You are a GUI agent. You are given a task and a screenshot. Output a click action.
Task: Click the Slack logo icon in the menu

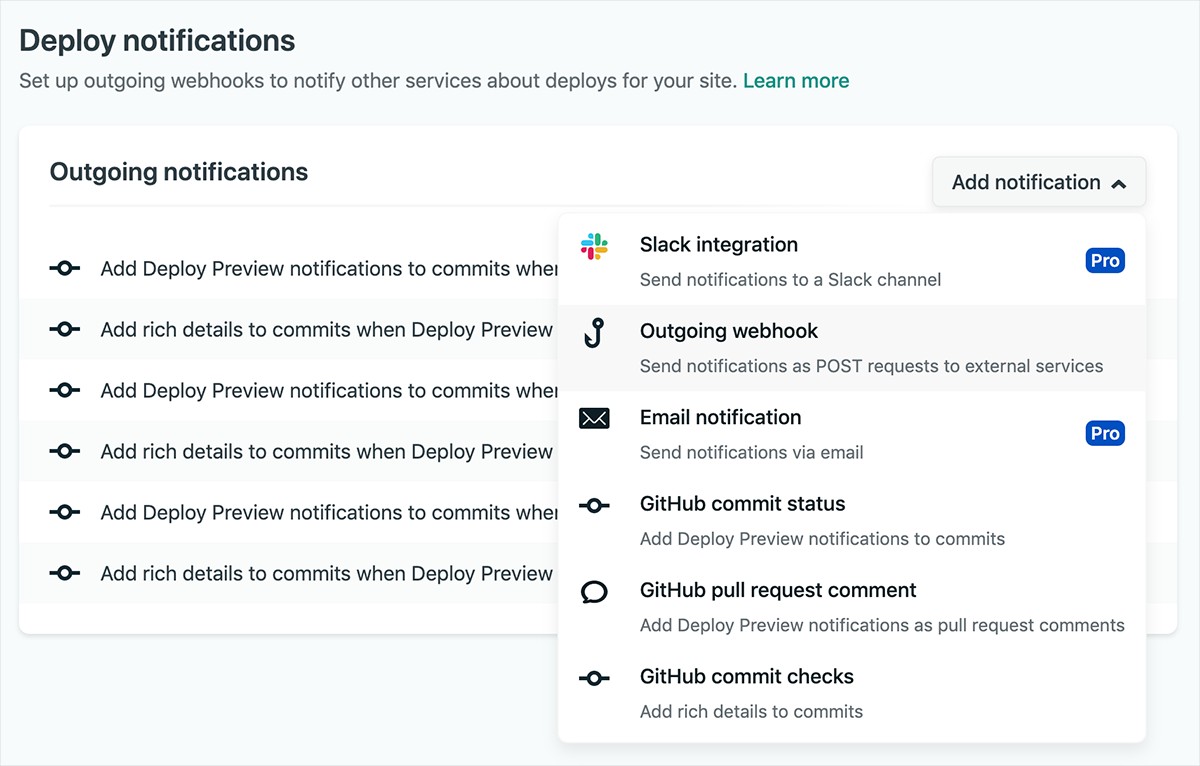(595, 246)
